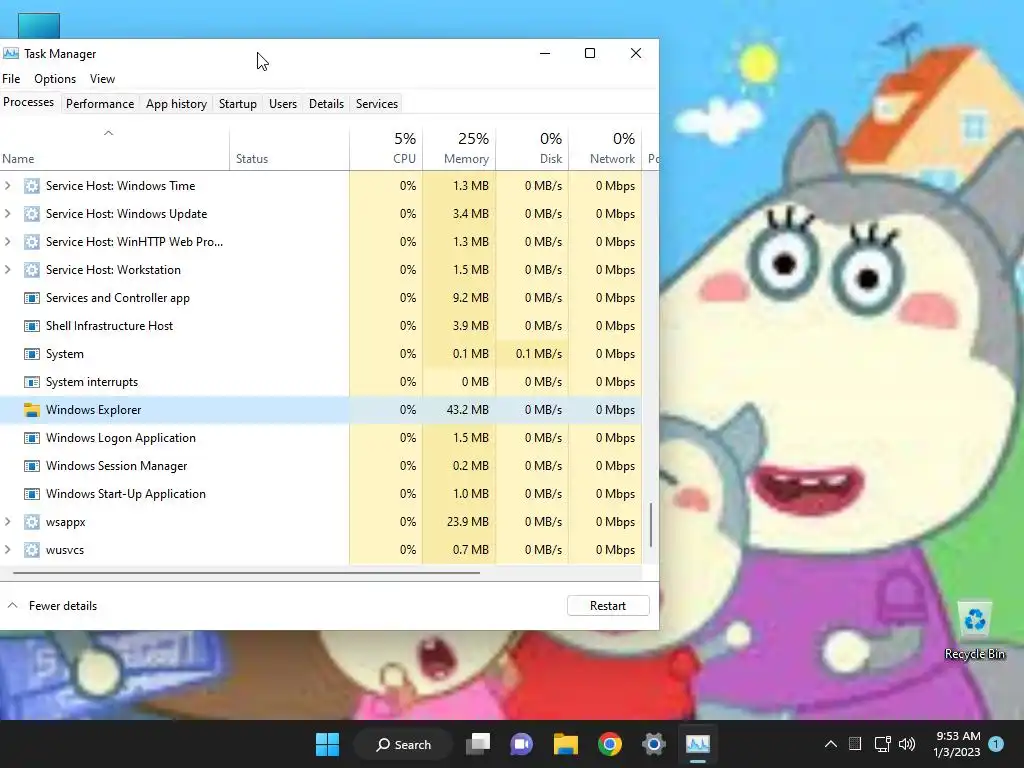Open the notification badge in the taskbar
Screen dimensions: 1024x768
[x=996, y=744]
